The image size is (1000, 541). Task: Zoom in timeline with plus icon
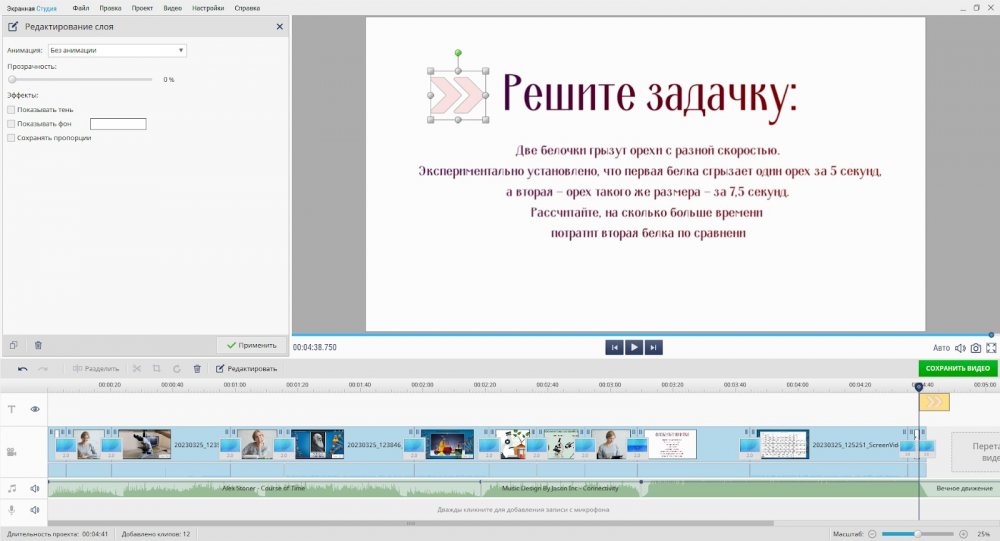coord(962,534)
